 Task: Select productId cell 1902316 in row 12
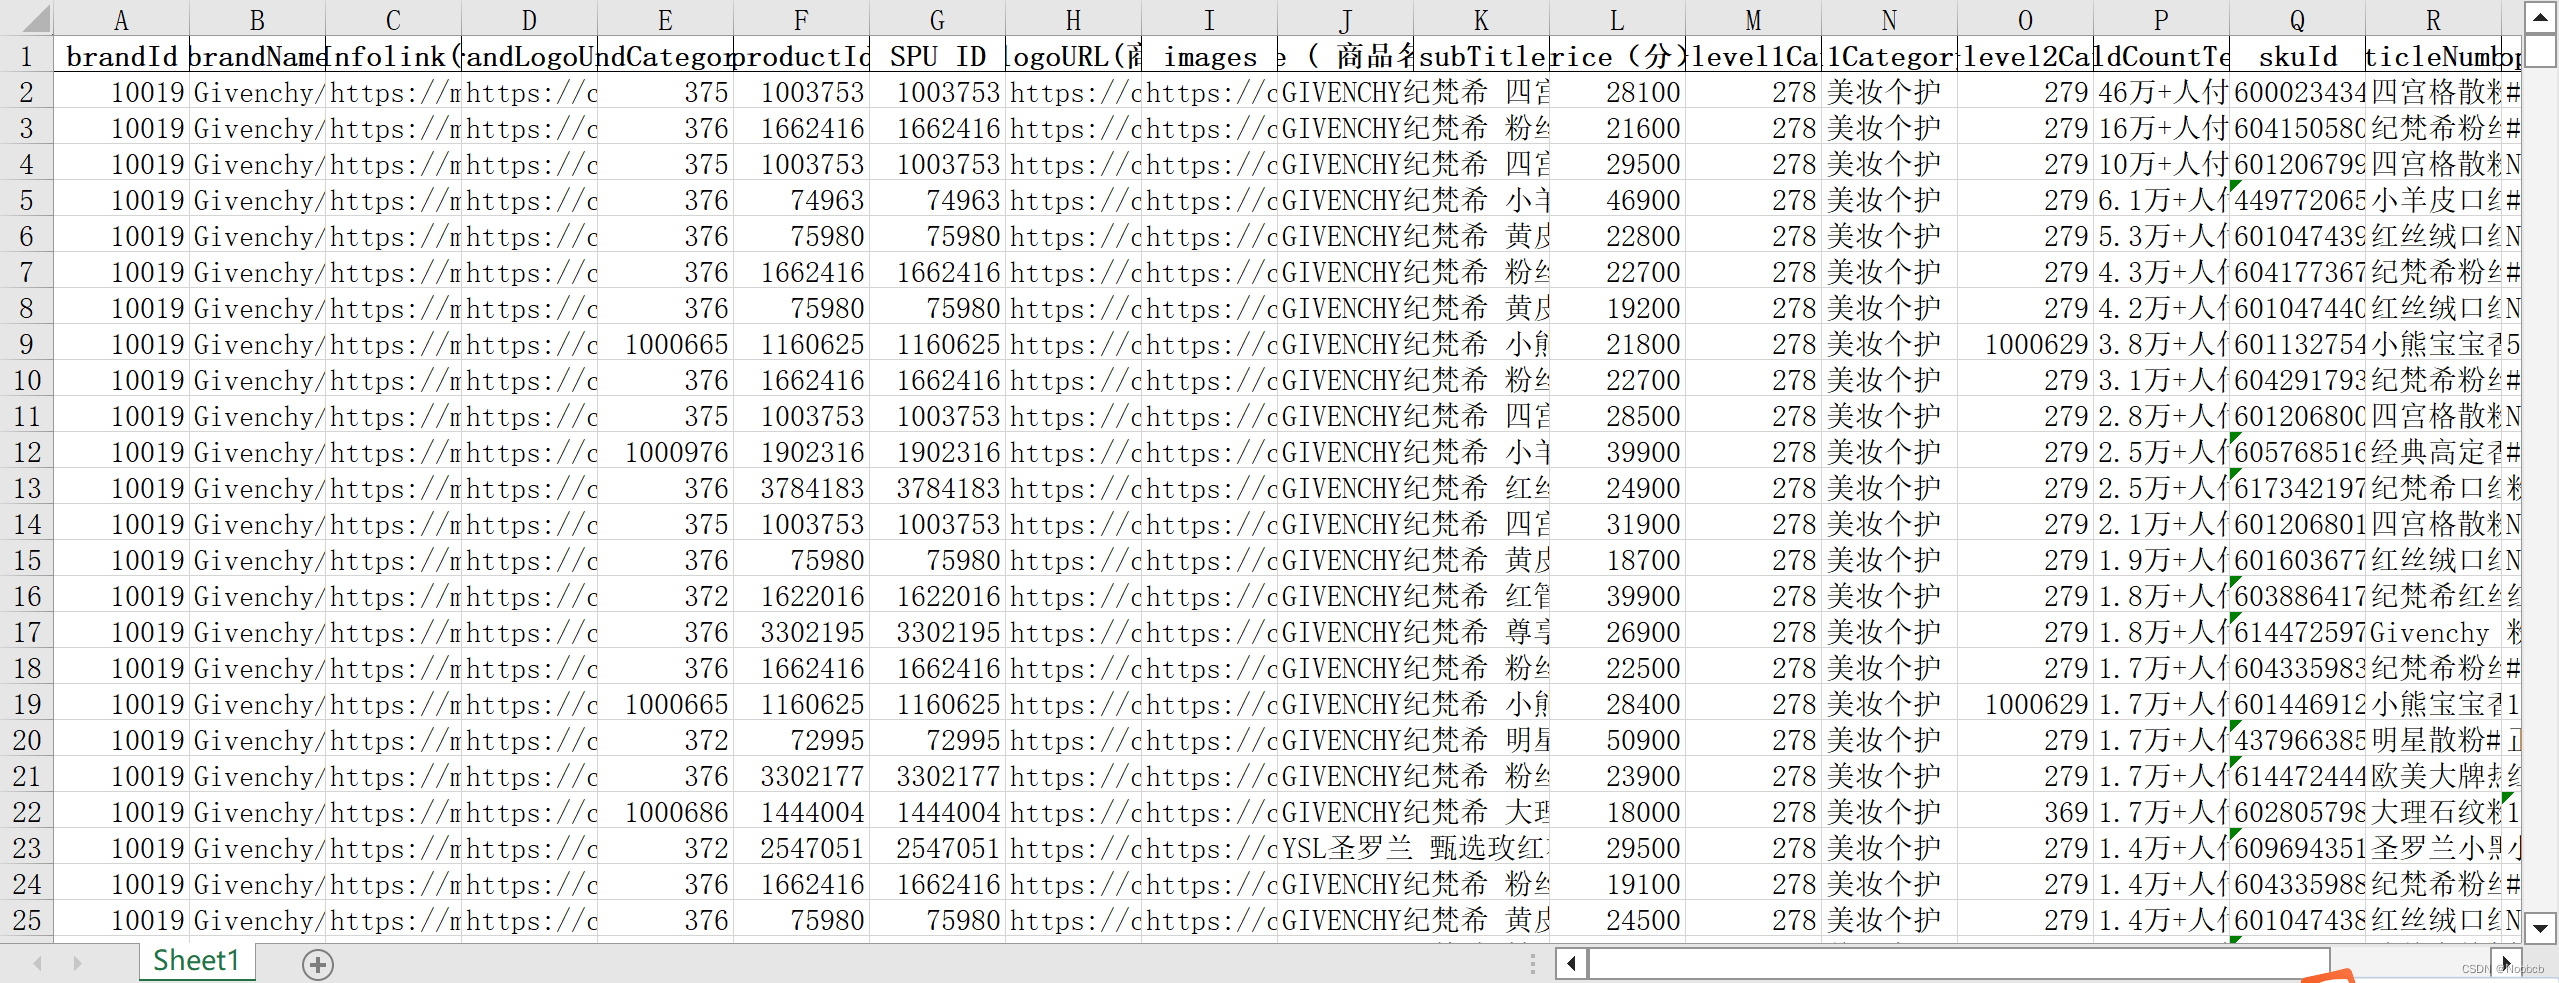(x=801, y=452)
